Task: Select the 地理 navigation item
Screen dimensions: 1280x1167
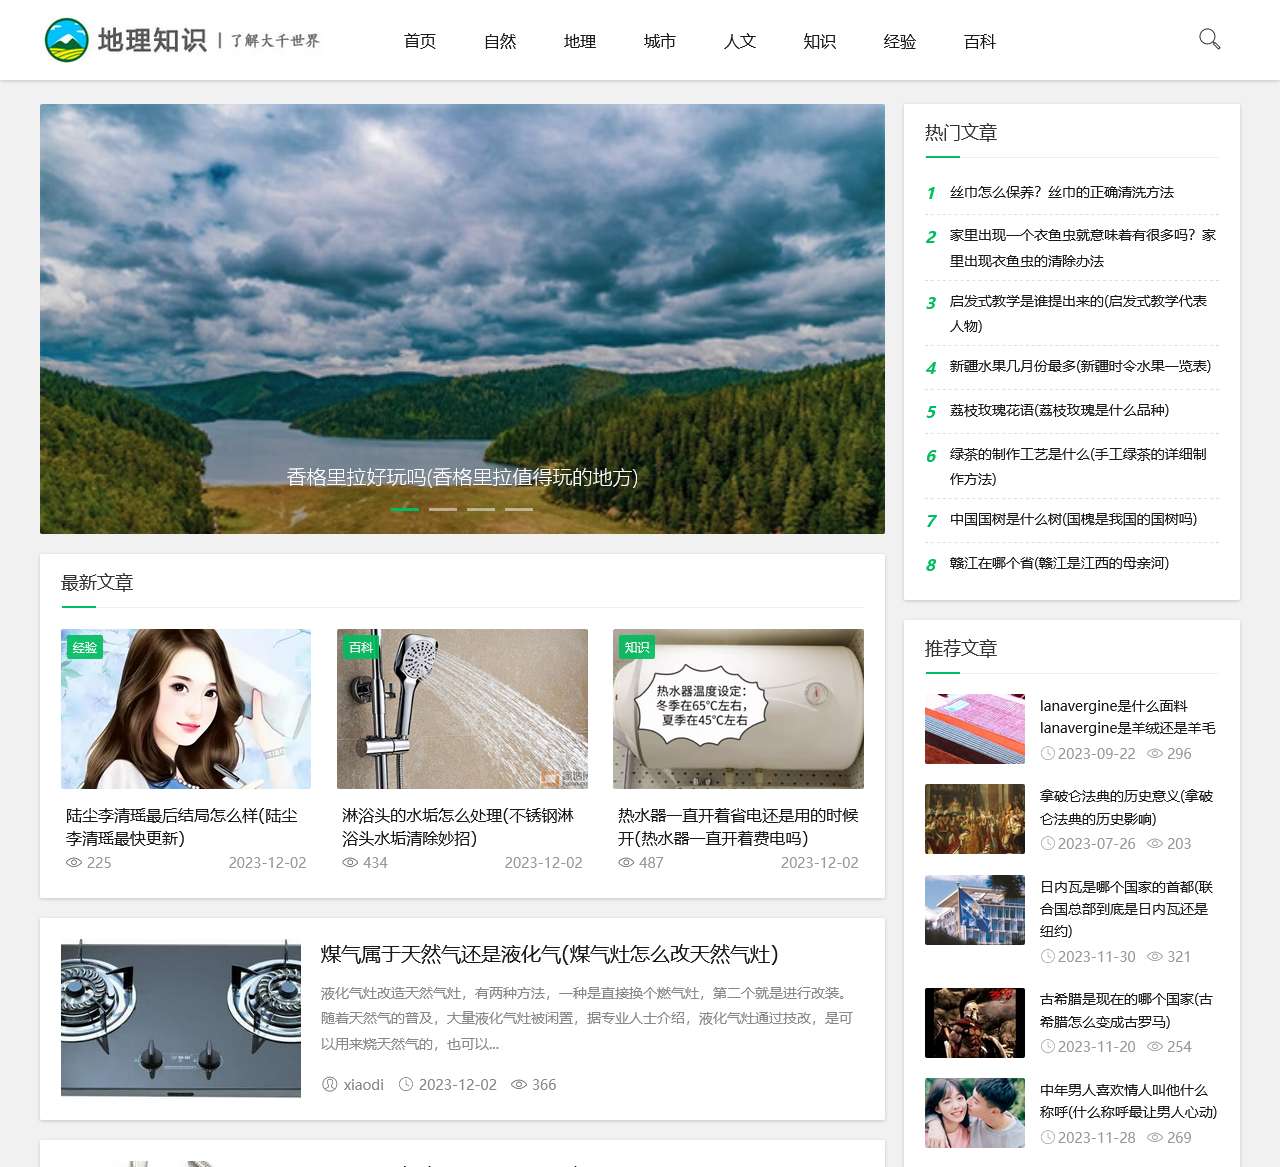Action: point(580,41)
